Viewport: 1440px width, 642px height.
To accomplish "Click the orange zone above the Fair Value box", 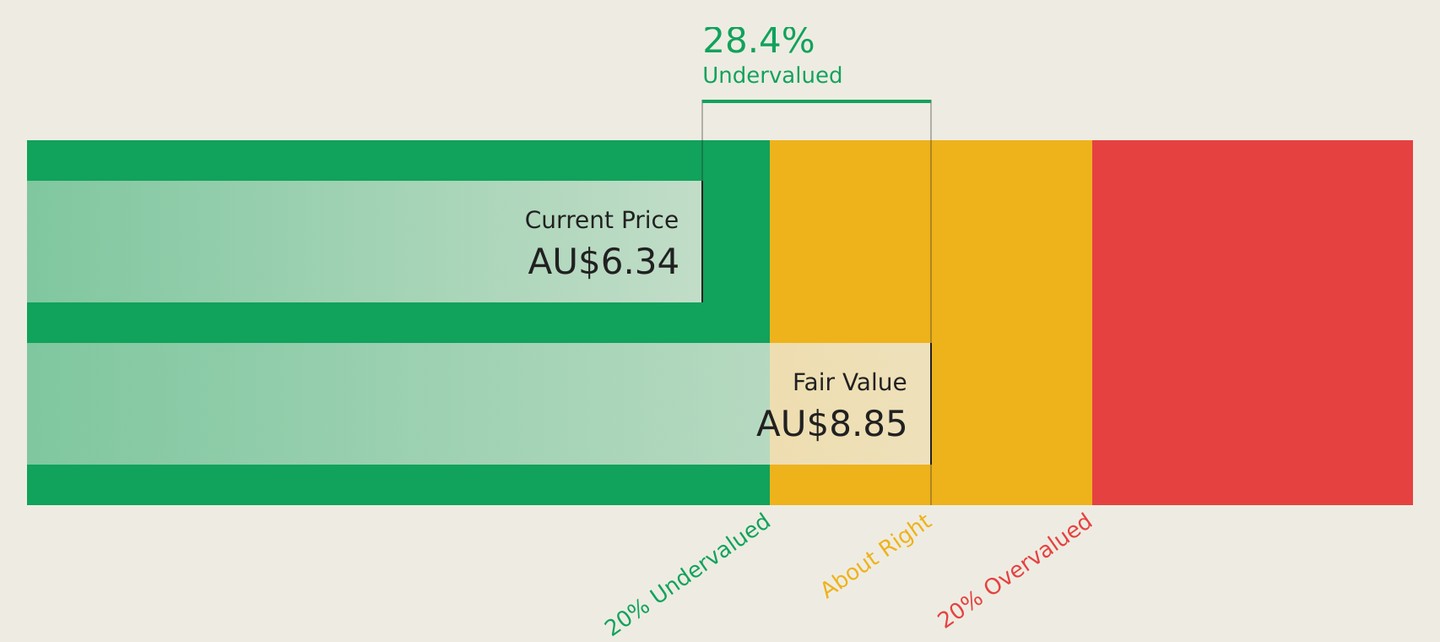I will pos(850,241).
